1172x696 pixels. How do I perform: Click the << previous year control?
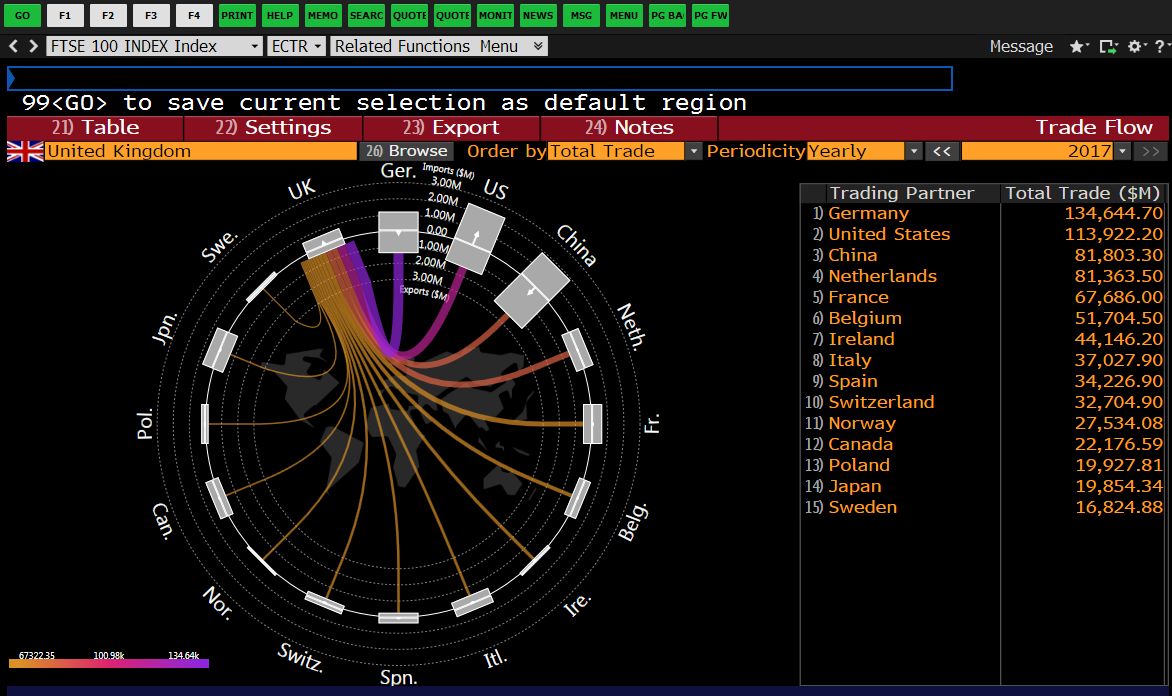[940, 150]
